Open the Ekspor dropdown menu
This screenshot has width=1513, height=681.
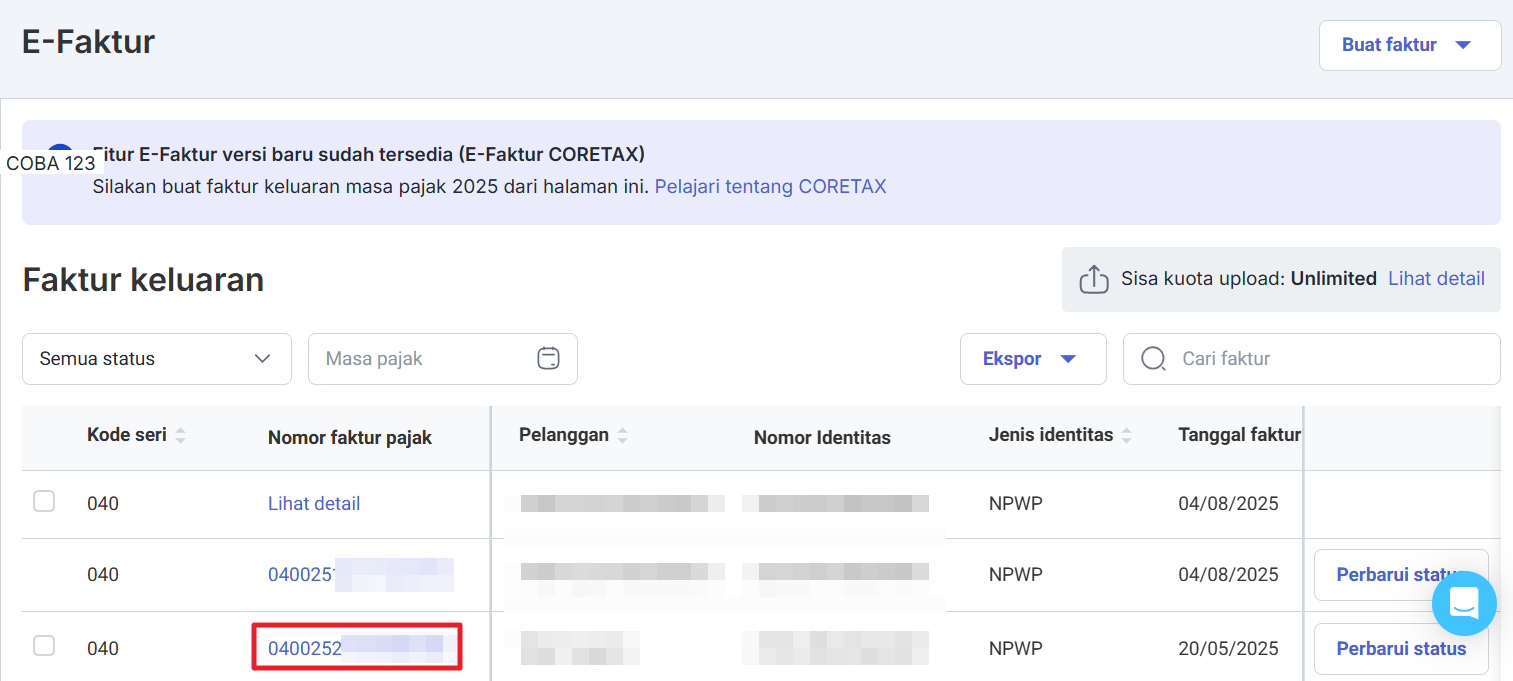tap(1032, 359)
